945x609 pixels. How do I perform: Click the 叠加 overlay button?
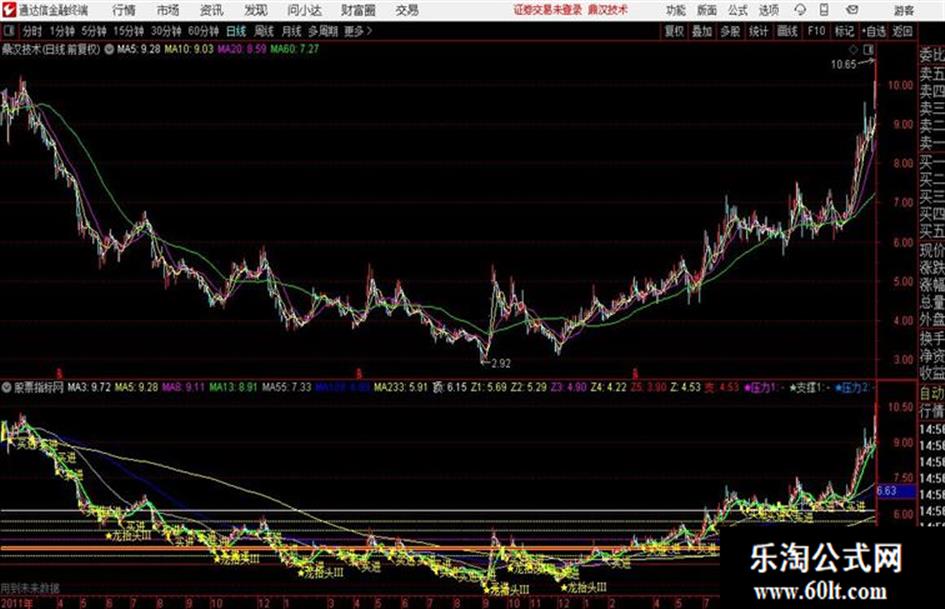coord(702,31)
